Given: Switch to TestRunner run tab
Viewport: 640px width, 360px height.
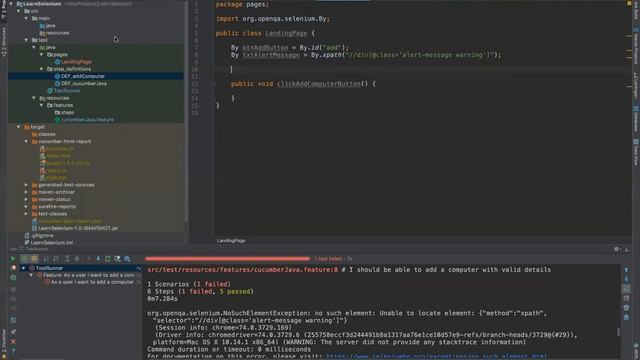Looking at the screenshot, I should point(36,249).
